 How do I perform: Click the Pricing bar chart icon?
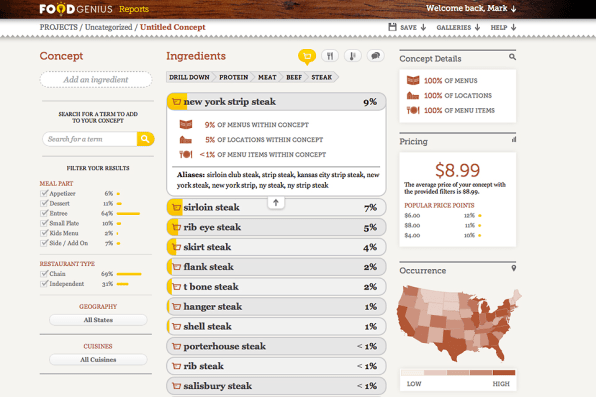[x=514, y=140]
